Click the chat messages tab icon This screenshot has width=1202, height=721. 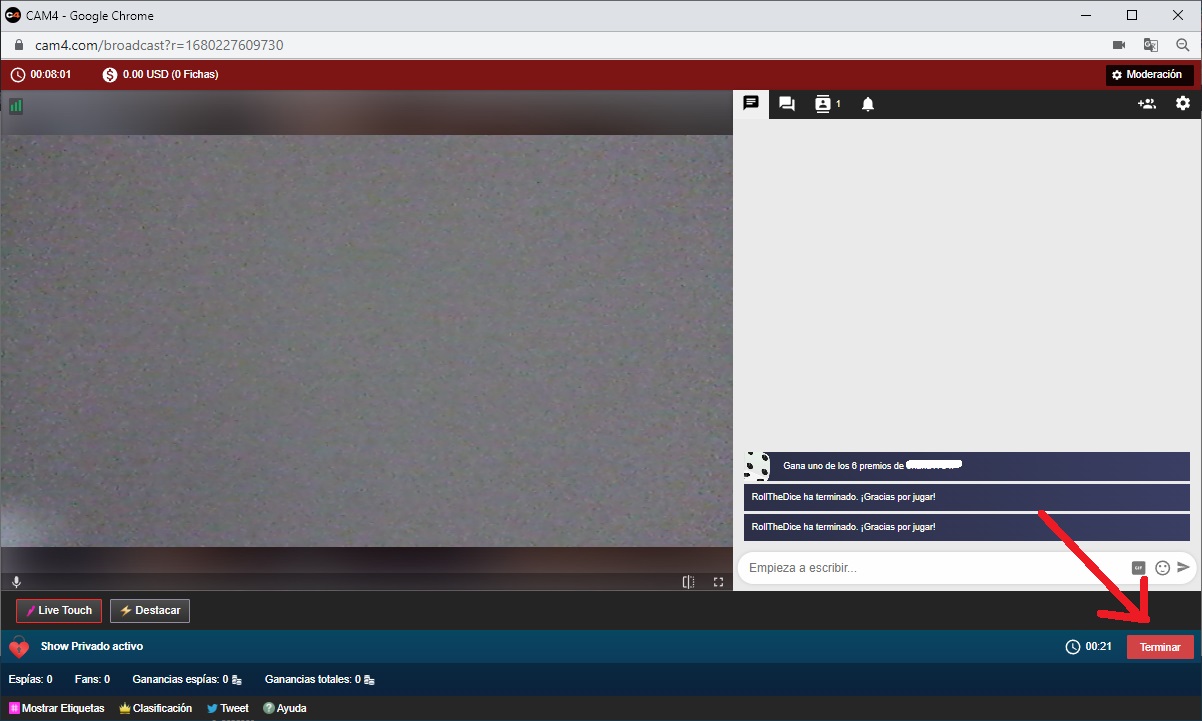[x=751, y=103]
